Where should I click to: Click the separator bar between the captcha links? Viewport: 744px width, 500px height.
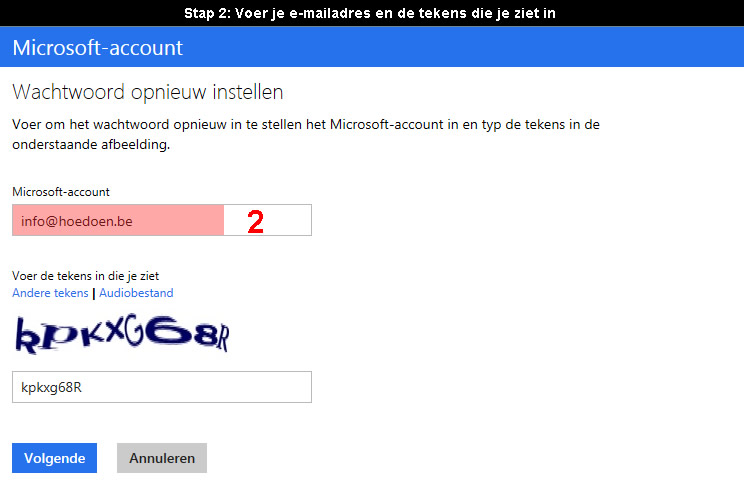[93, 293]
